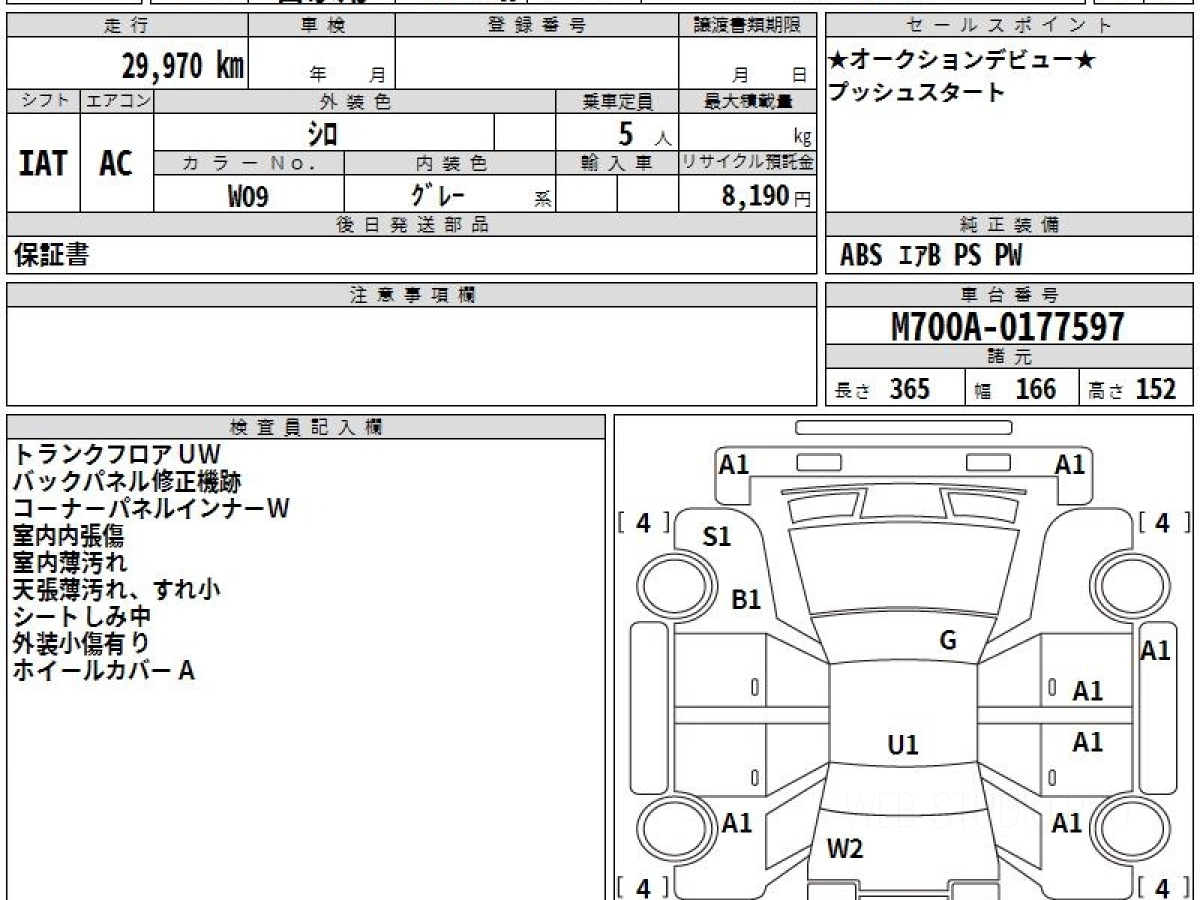This screenshot has width=1200, height=900.
Task: Select the 高さ 152 height cell
Action: click(x=1136, y=389)
